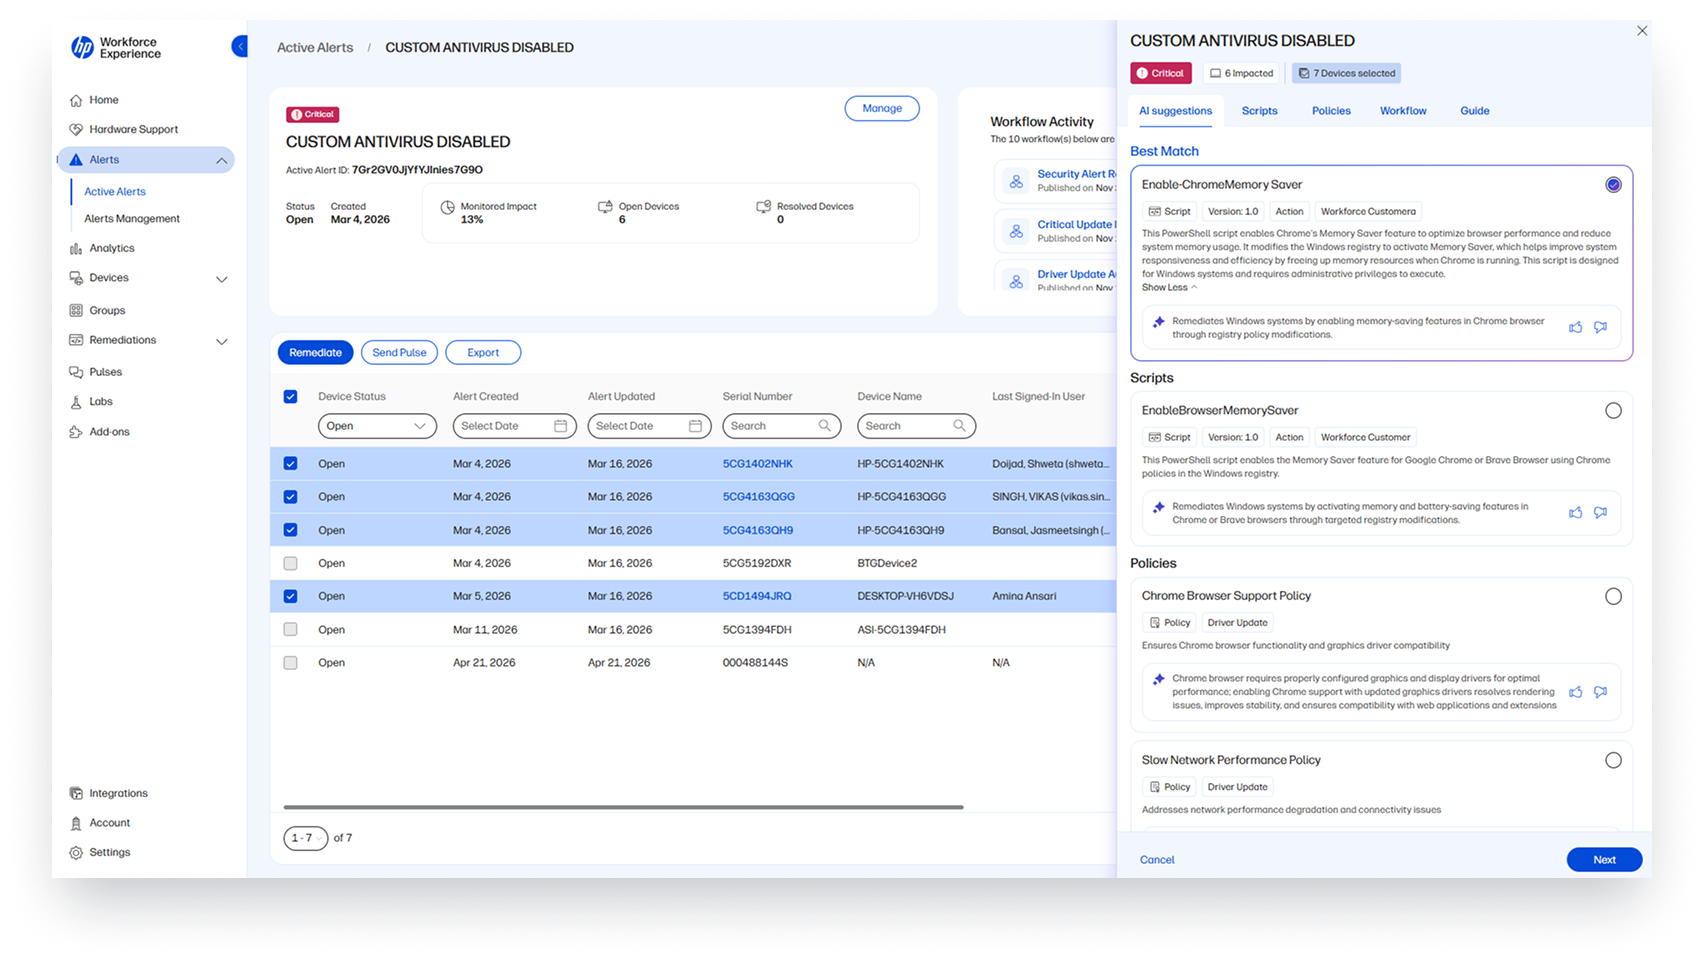1704x962 pixels.
Task: Check the BTGDevice2 row checkbox
Action: point(290,563)
